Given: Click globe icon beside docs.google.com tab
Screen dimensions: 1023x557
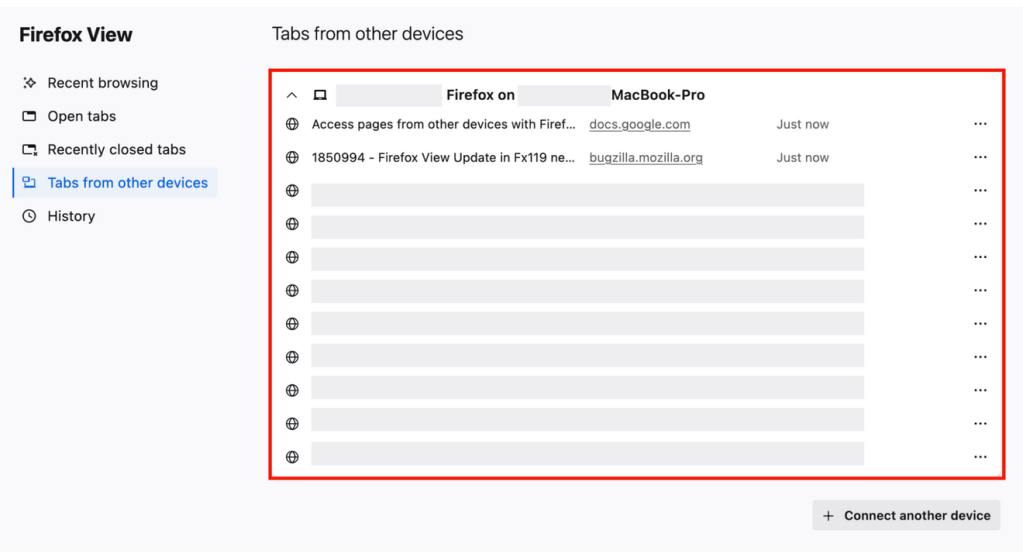Looking at the screenshot, I should click(x=292, y=125).
